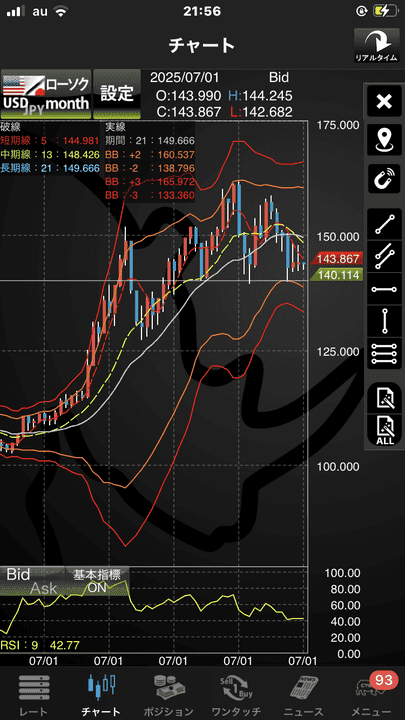Viewport: 405px width, 720px height.
Task: Toggle the magnet snap tool
Action: click(384, 179)
